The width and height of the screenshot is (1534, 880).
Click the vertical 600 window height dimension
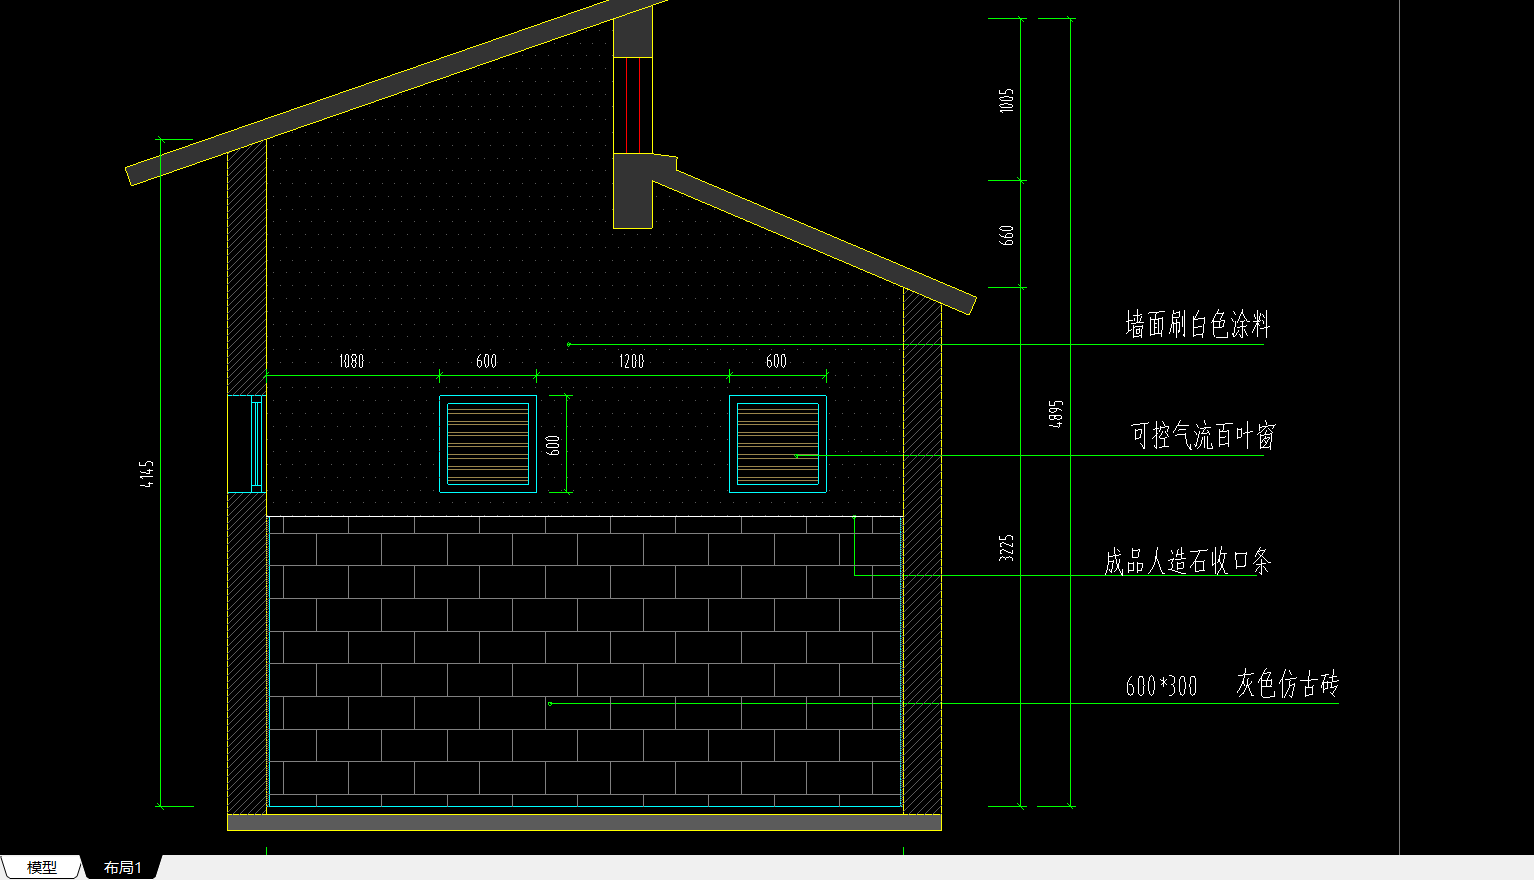[x=553, y=445]
